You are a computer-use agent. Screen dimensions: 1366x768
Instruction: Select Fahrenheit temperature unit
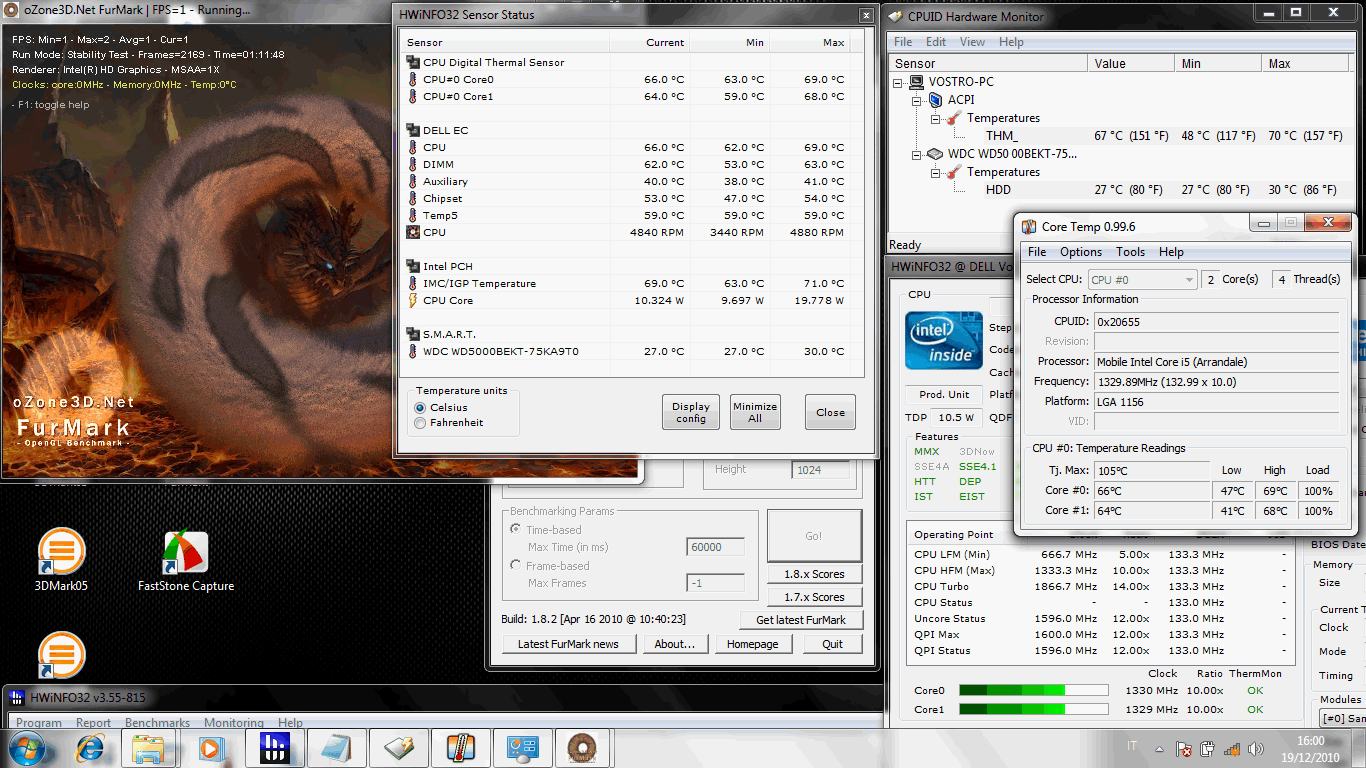421,423
